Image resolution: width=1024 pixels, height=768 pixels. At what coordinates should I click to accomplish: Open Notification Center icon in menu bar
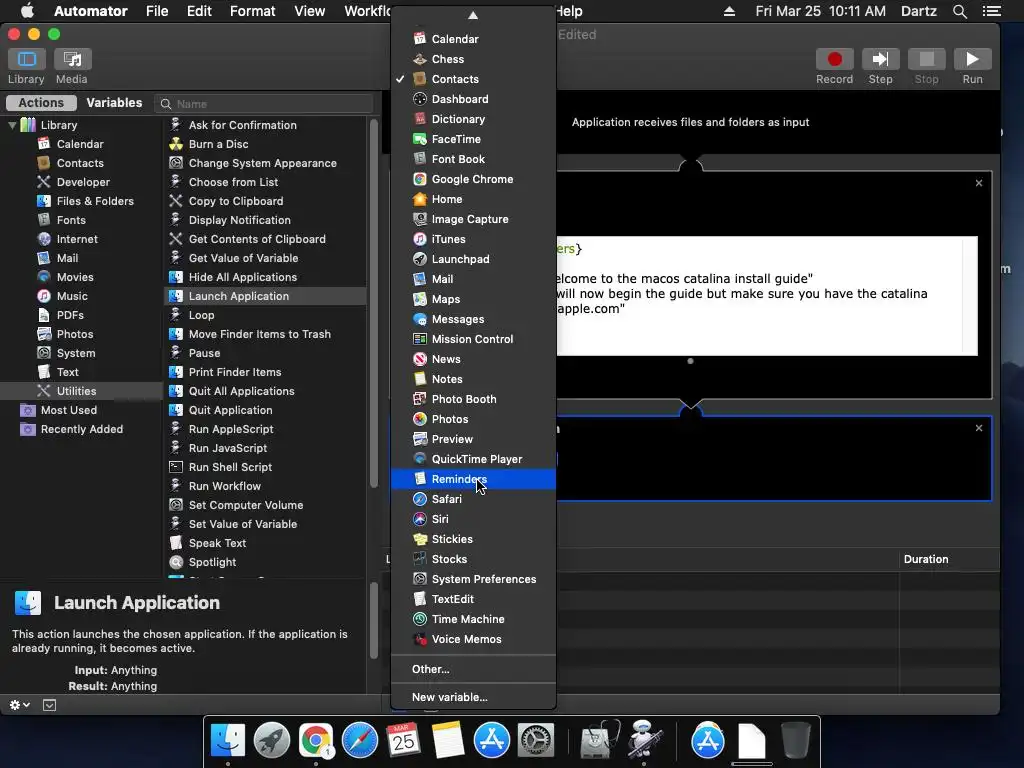[992, 11]
